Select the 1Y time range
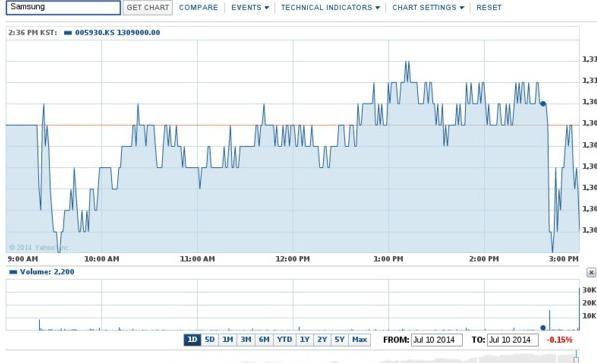 pos(305,339)
